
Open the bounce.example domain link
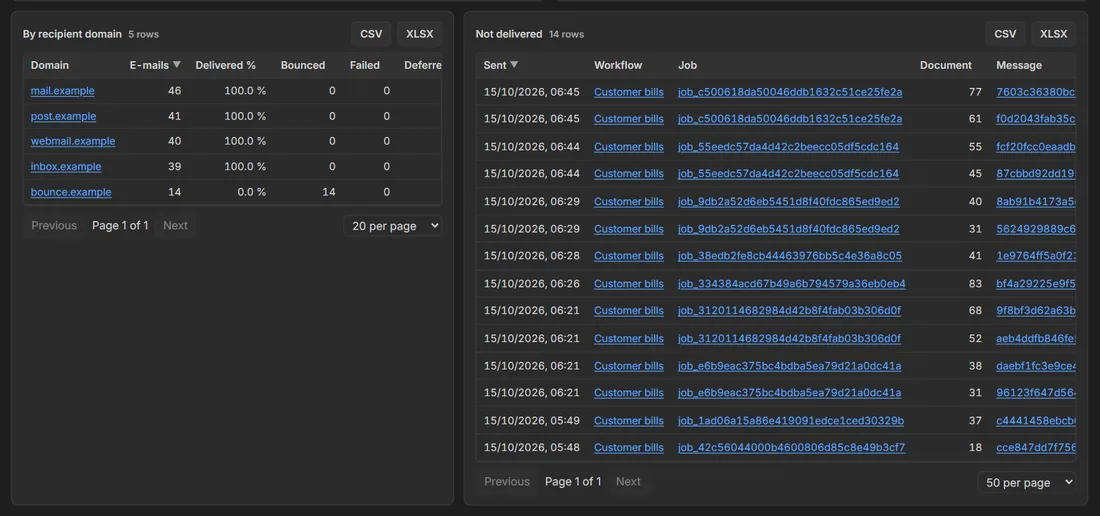coord(71,191)
